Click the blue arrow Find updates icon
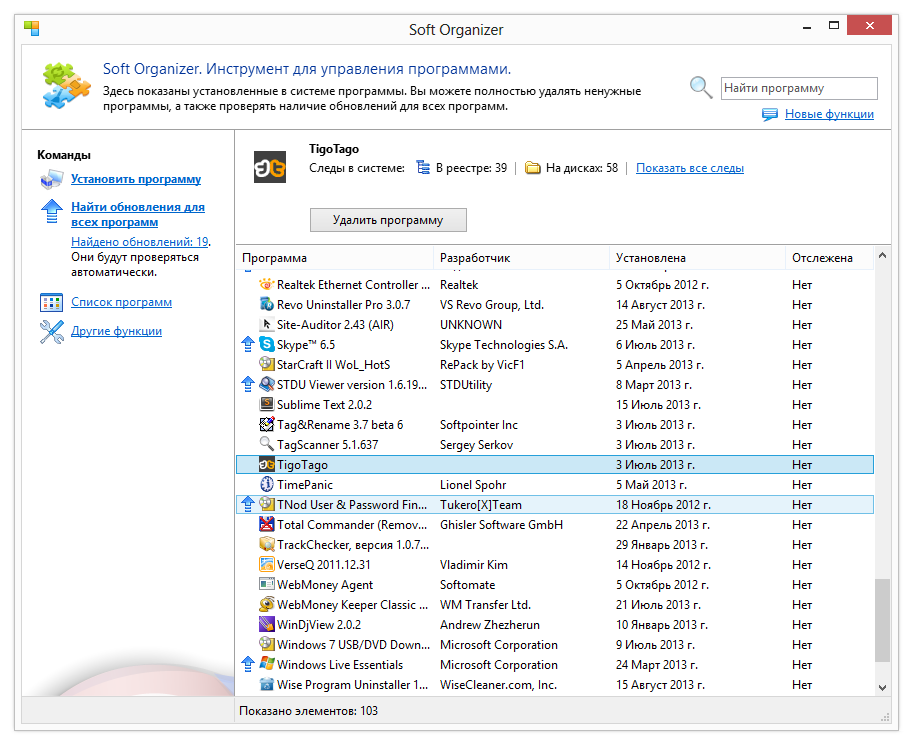Viewport: 907px width, 745px height. click(x=51, y=211)
